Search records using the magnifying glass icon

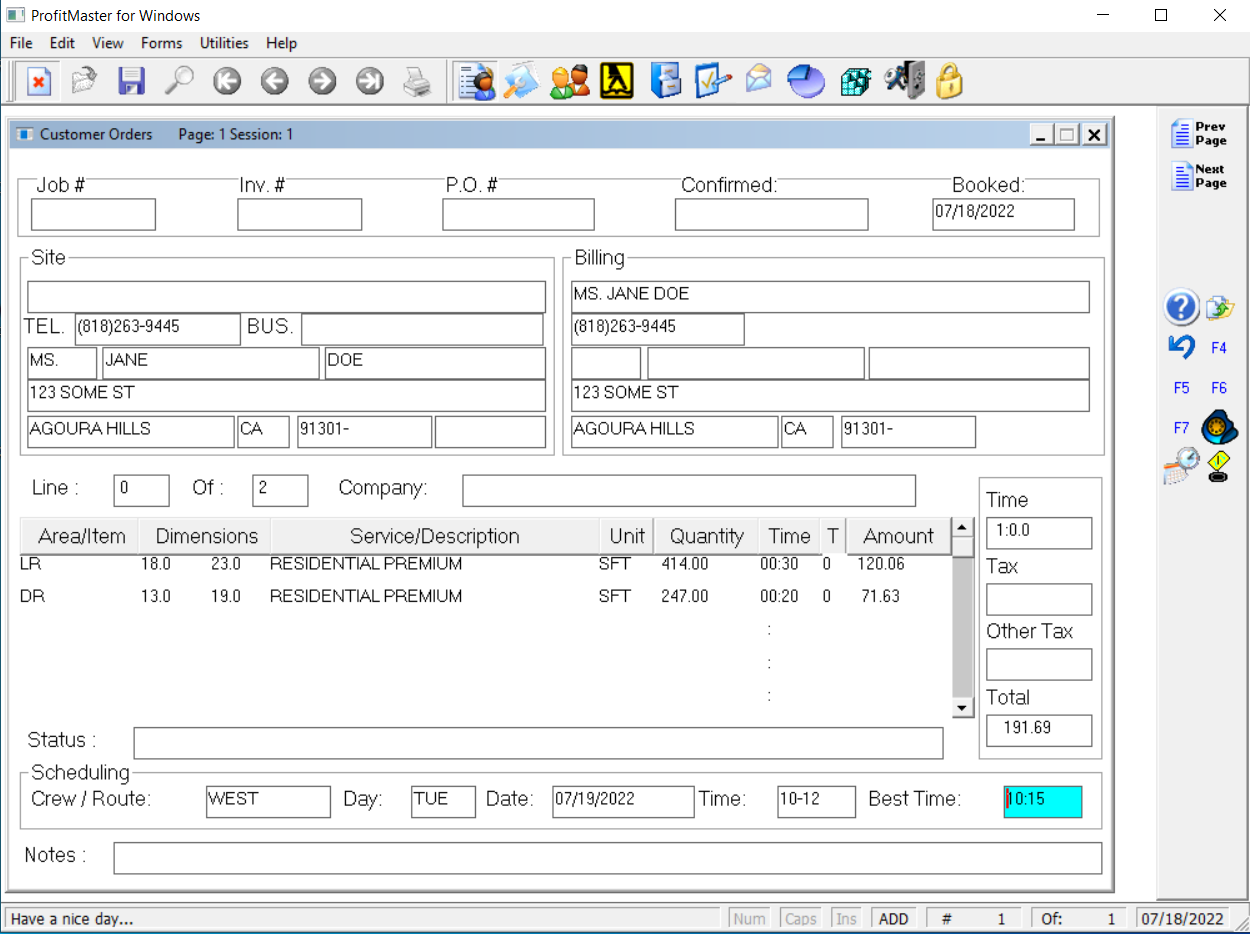point(178,81)
